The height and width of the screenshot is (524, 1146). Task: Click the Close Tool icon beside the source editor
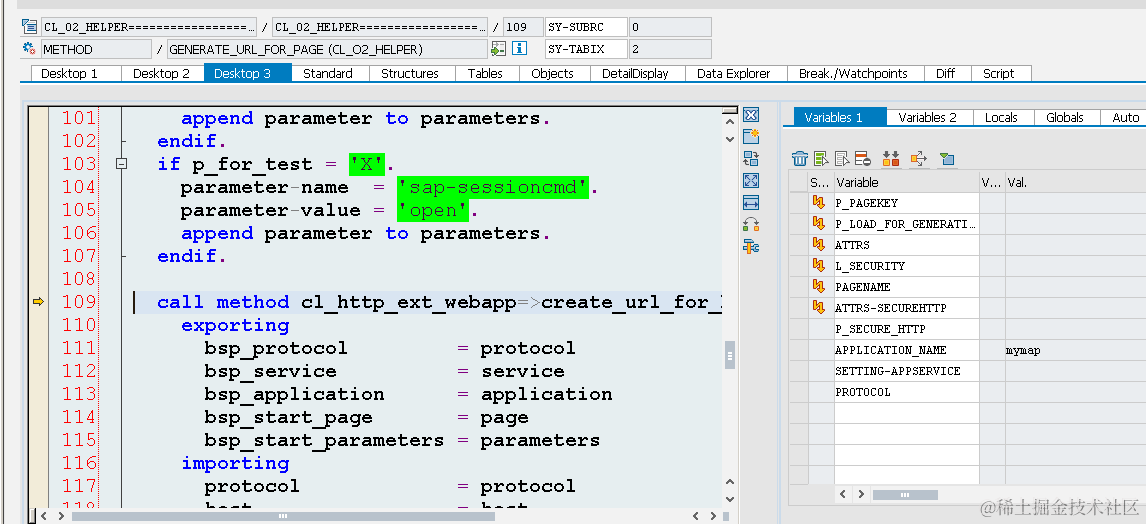[751, 115]
